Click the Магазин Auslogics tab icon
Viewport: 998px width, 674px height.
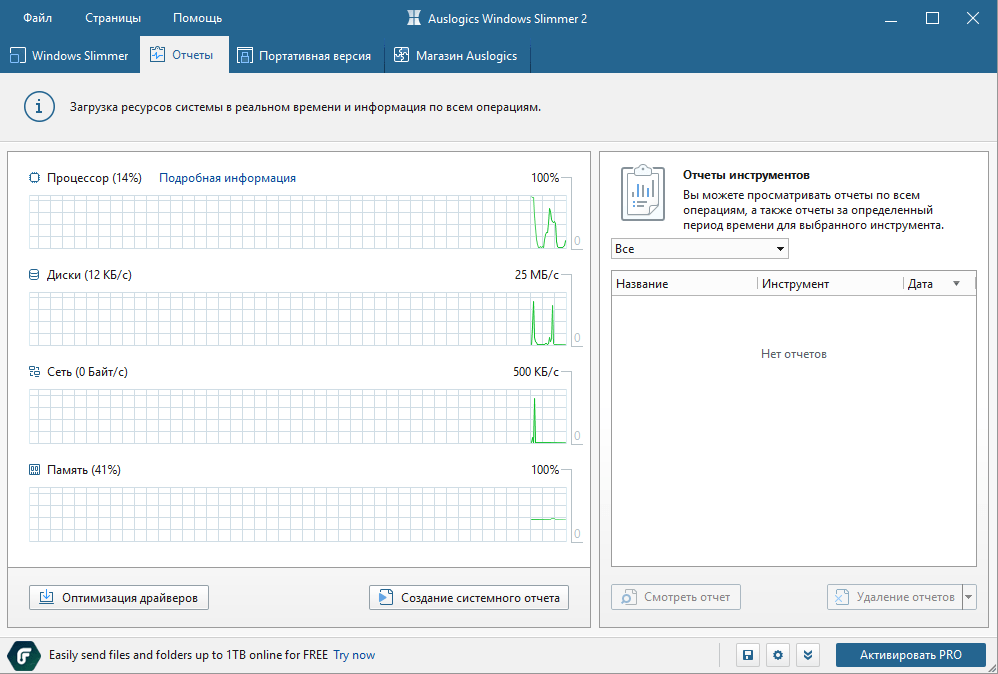click(401, 55)
